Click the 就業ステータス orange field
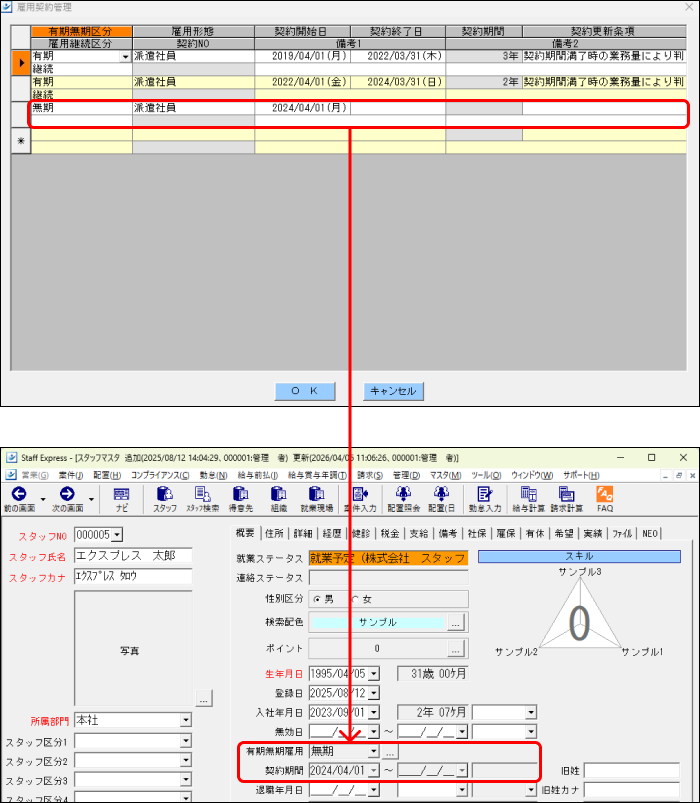This screenshot has height=803, width=700. (x=389, y=558)
